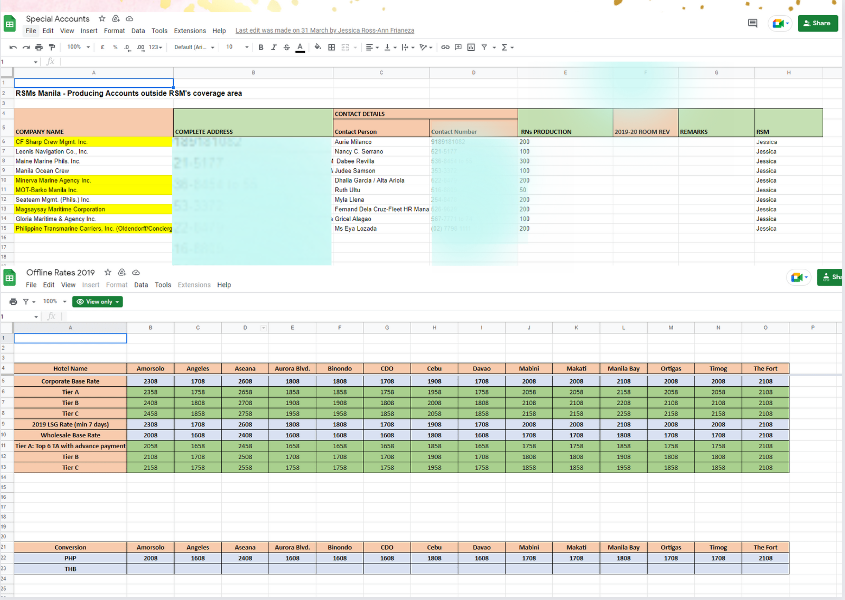Open text rotation dropdown

426,47
